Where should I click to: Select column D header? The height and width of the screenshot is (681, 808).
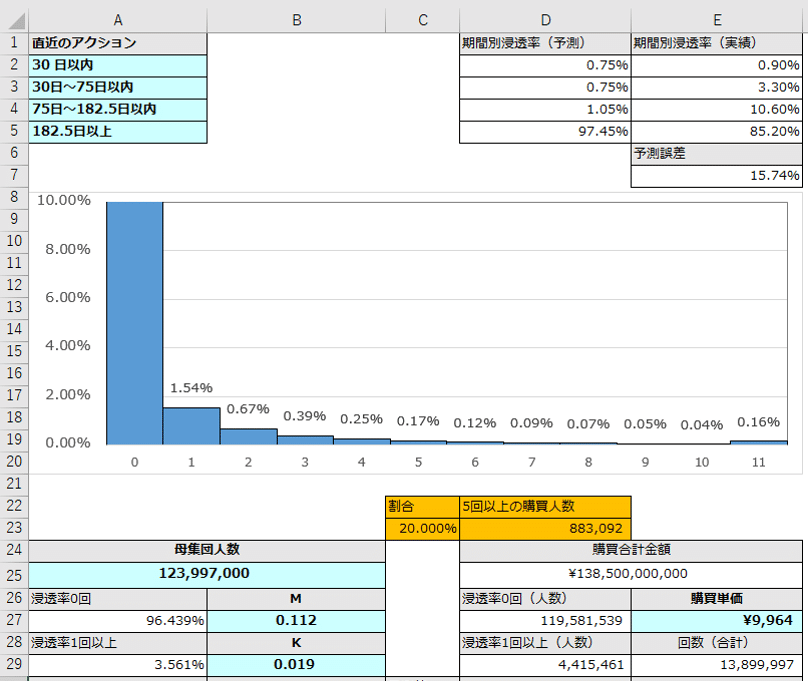tap(545, 20)
